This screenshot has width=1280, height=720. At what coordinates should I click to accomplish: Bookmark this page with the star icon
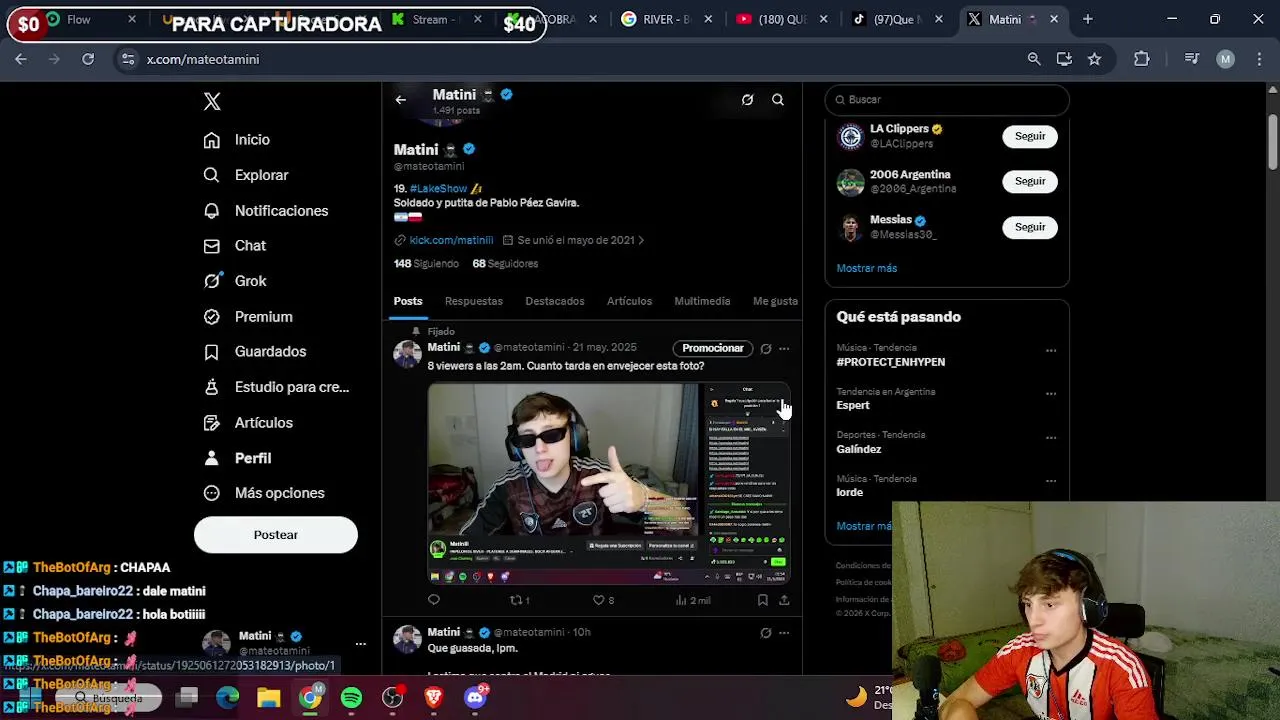(x=1094, y=59)
